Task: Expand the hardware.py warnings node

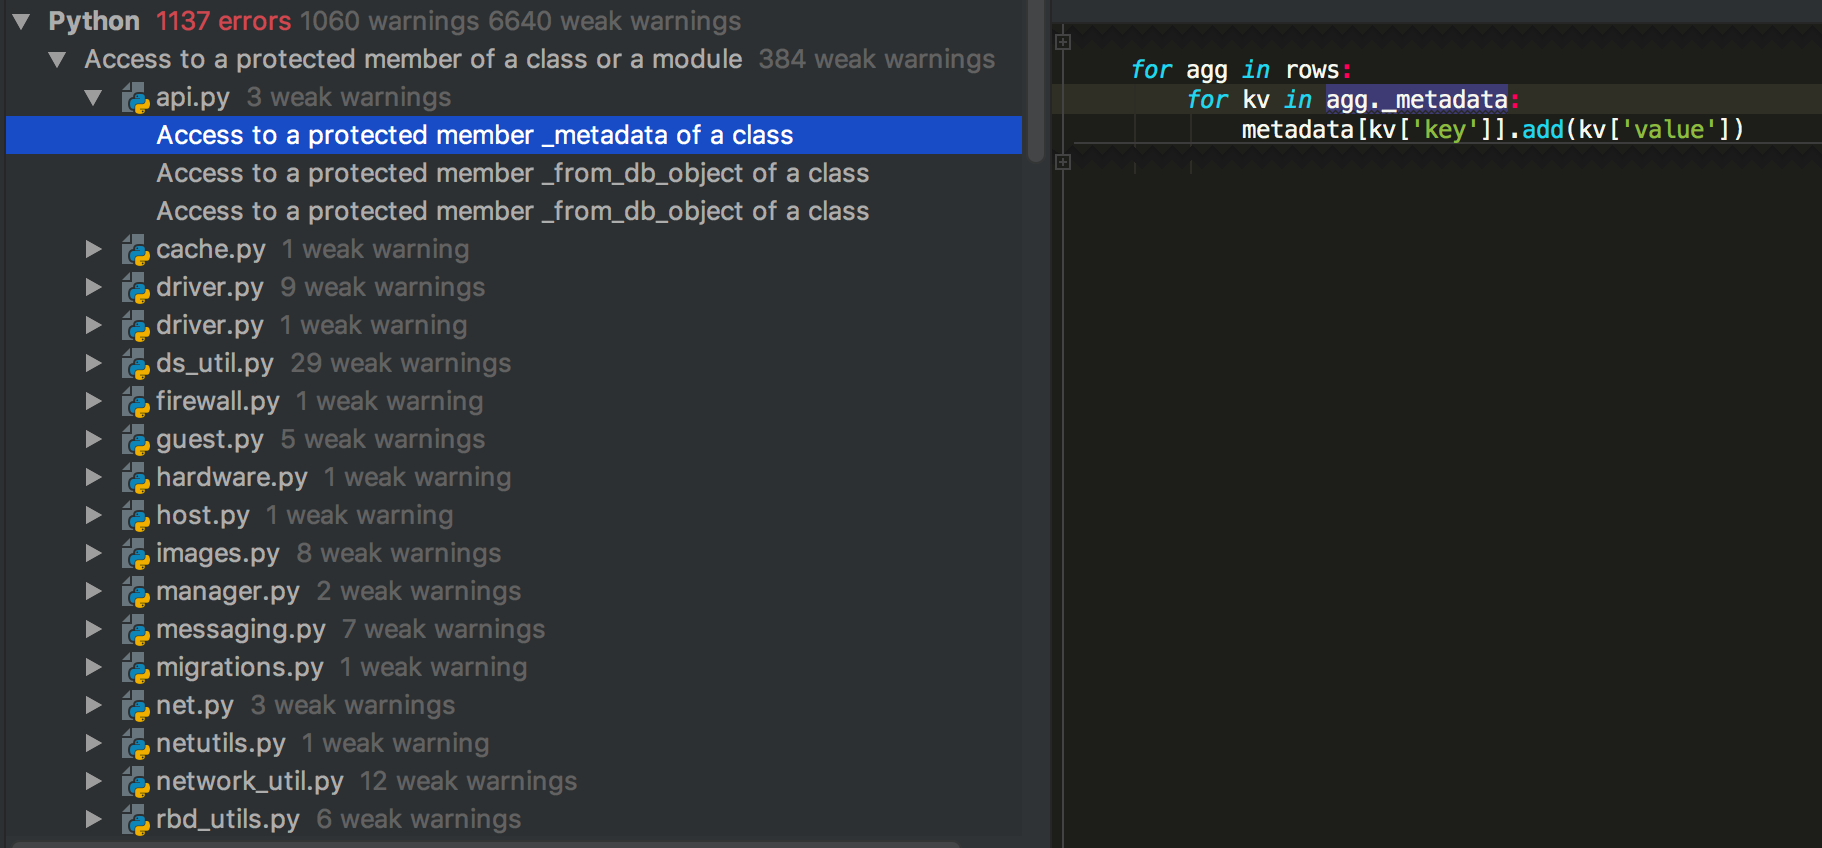Action: click(93, 477)
